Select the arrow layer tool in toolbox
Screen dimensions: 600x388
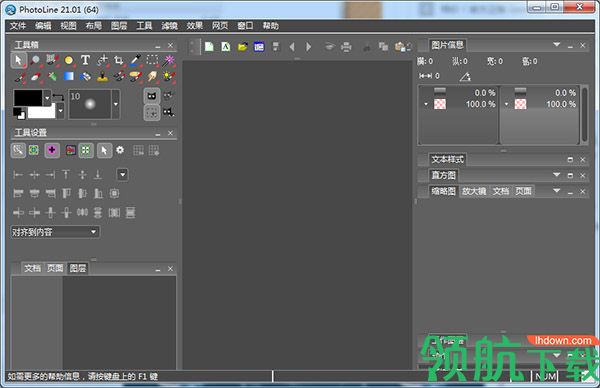[x=18, y=60]
